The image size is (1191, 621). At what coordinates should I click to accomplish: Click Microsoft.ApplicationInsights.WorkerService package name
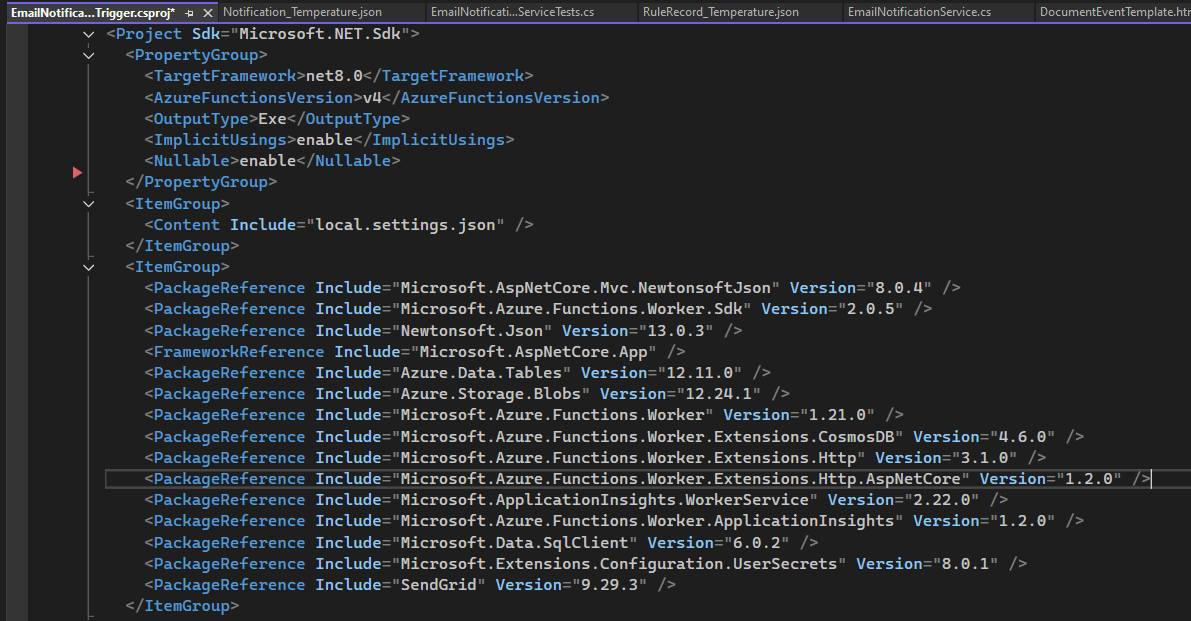click(x=605, y=500)
